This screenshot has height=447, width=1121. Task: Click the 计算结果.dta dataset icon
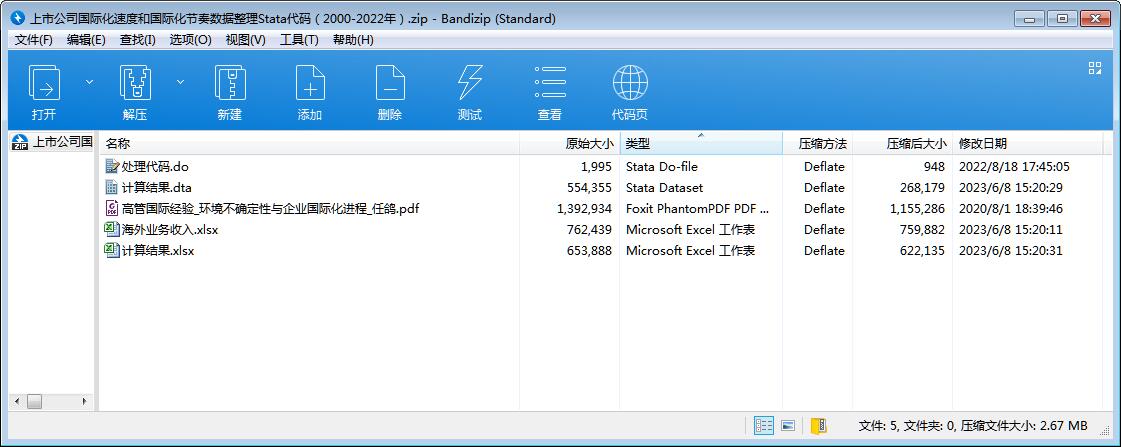(x=112, y=187)
